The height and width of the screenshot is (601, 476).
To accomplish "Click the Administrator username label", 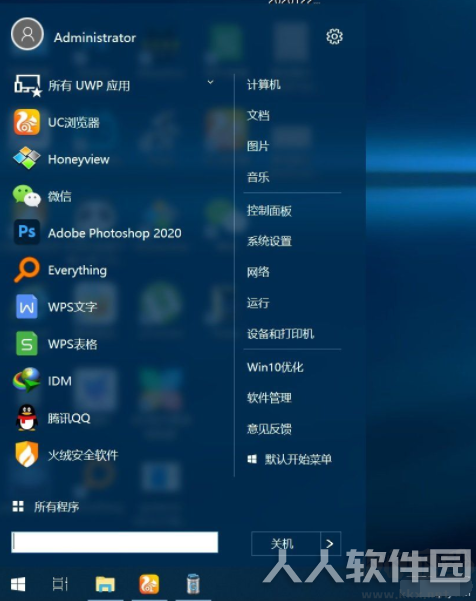I will [95, 38].
